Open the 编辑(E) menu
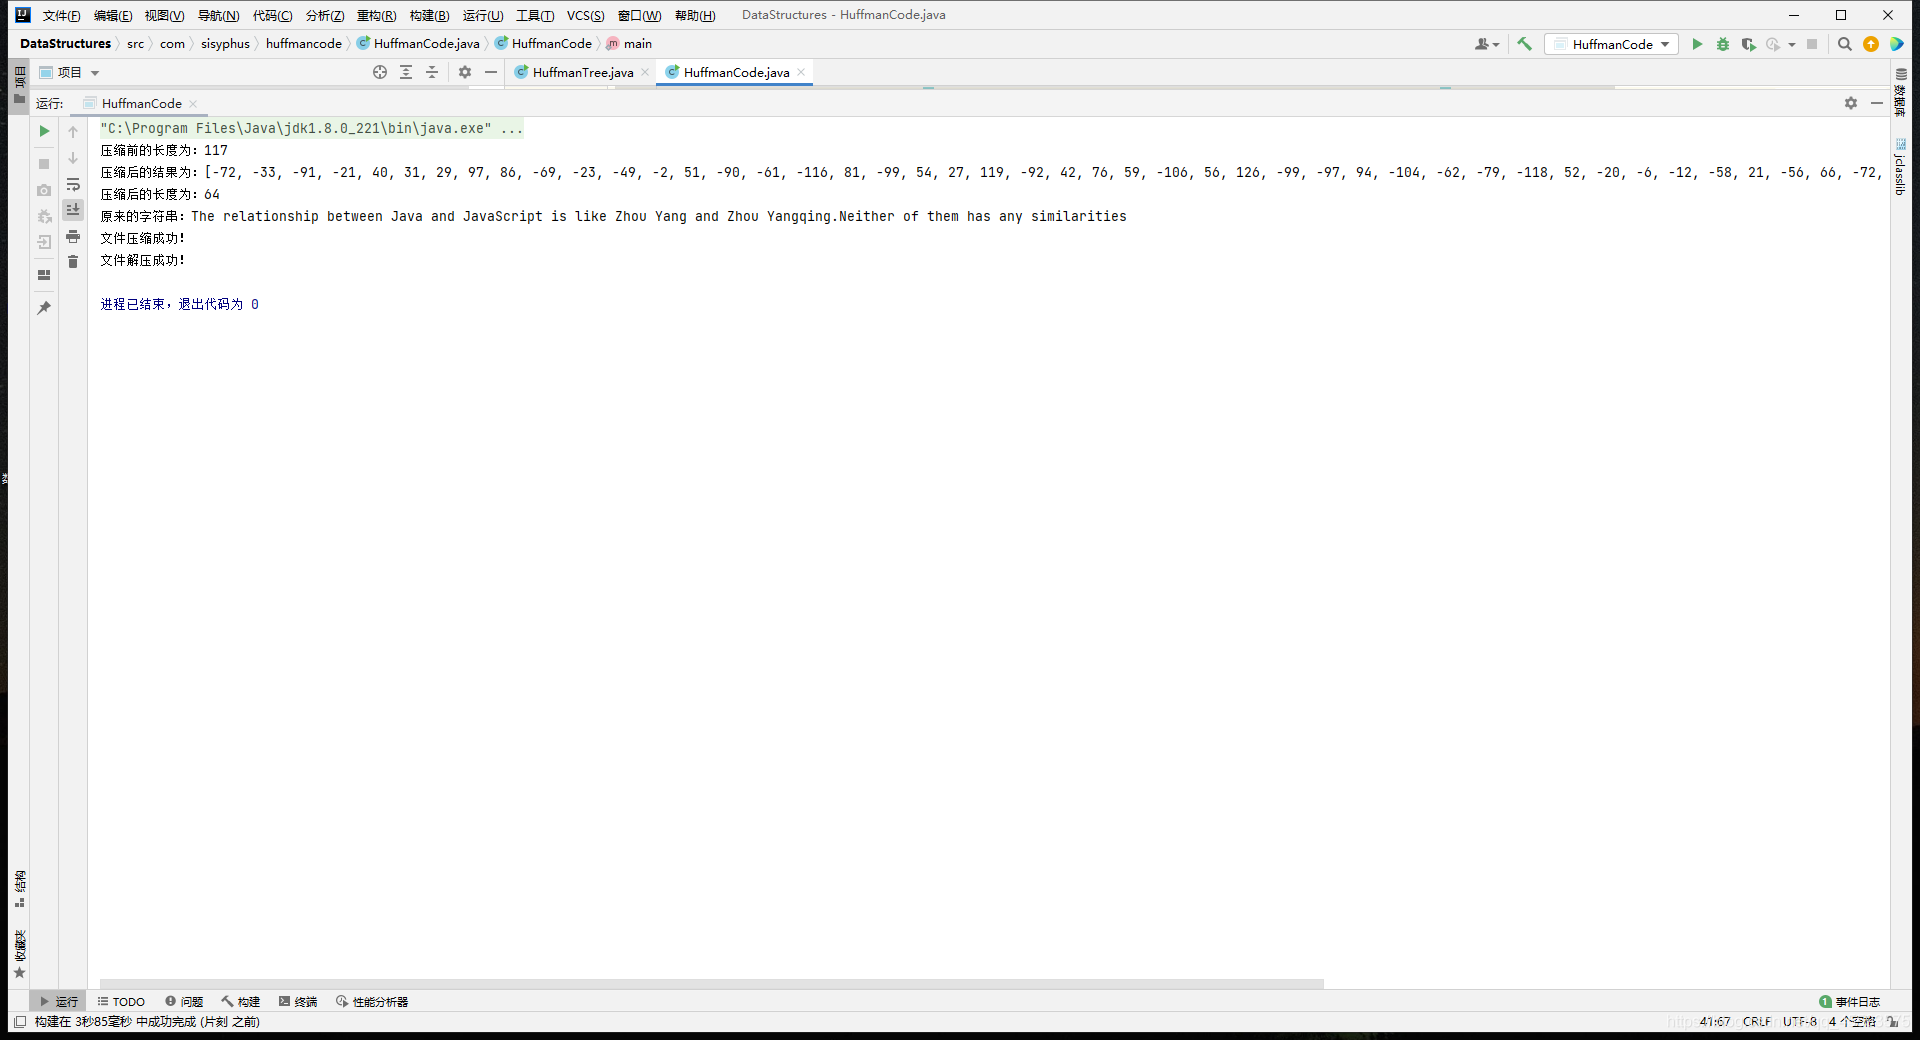 [x=113, y=15]
